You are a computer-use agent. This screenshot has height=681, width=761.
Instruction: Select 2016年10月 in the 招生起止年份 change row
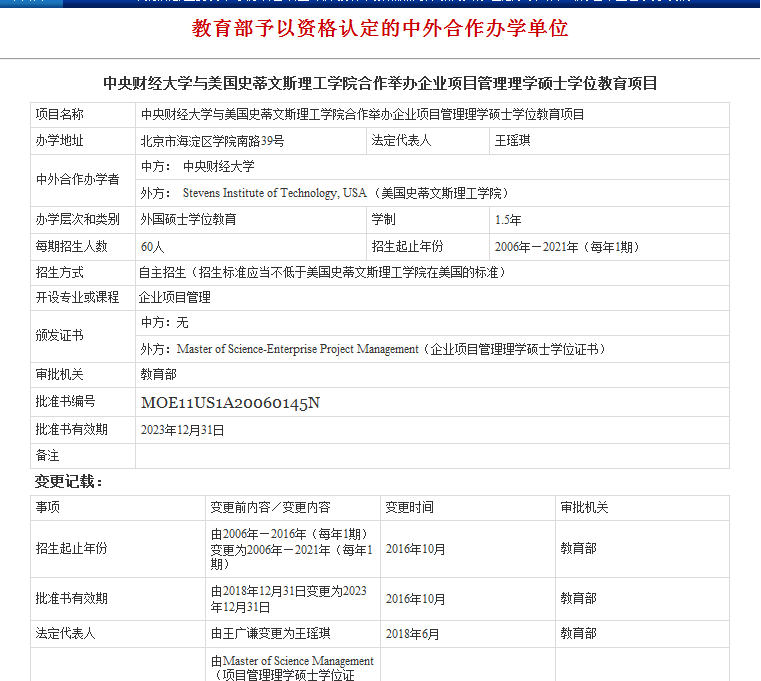(x=415, y=549)
